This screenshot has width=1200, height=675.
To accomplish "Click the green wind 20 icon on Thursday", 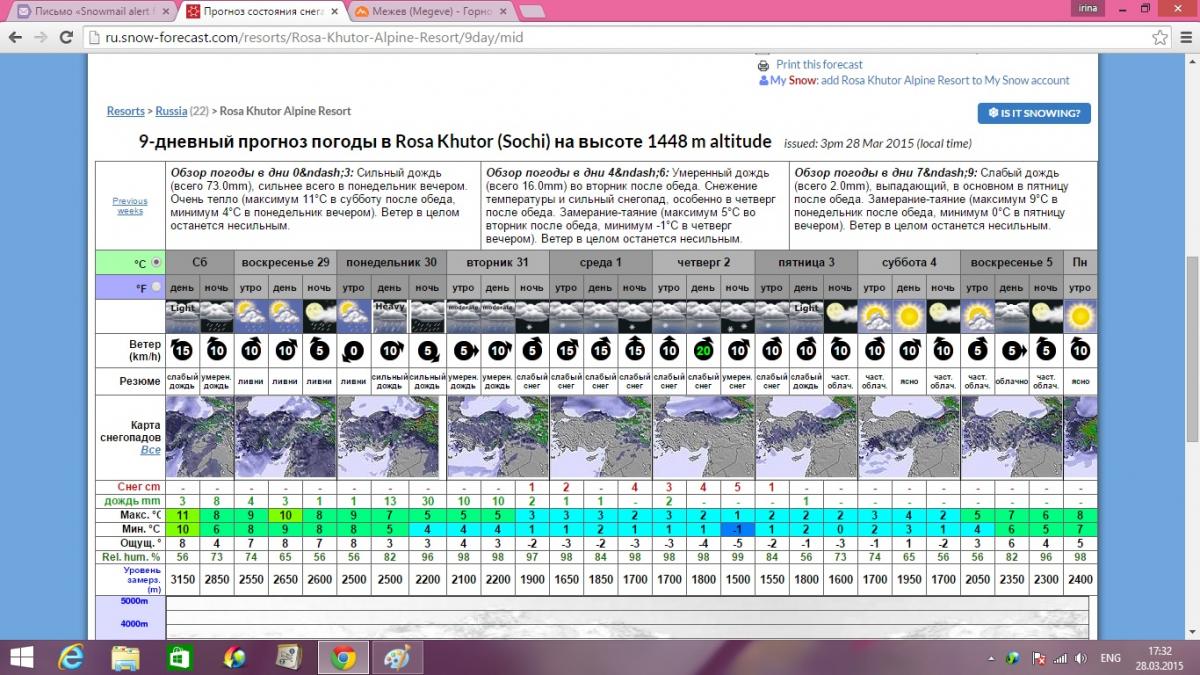I will point(703,350).
